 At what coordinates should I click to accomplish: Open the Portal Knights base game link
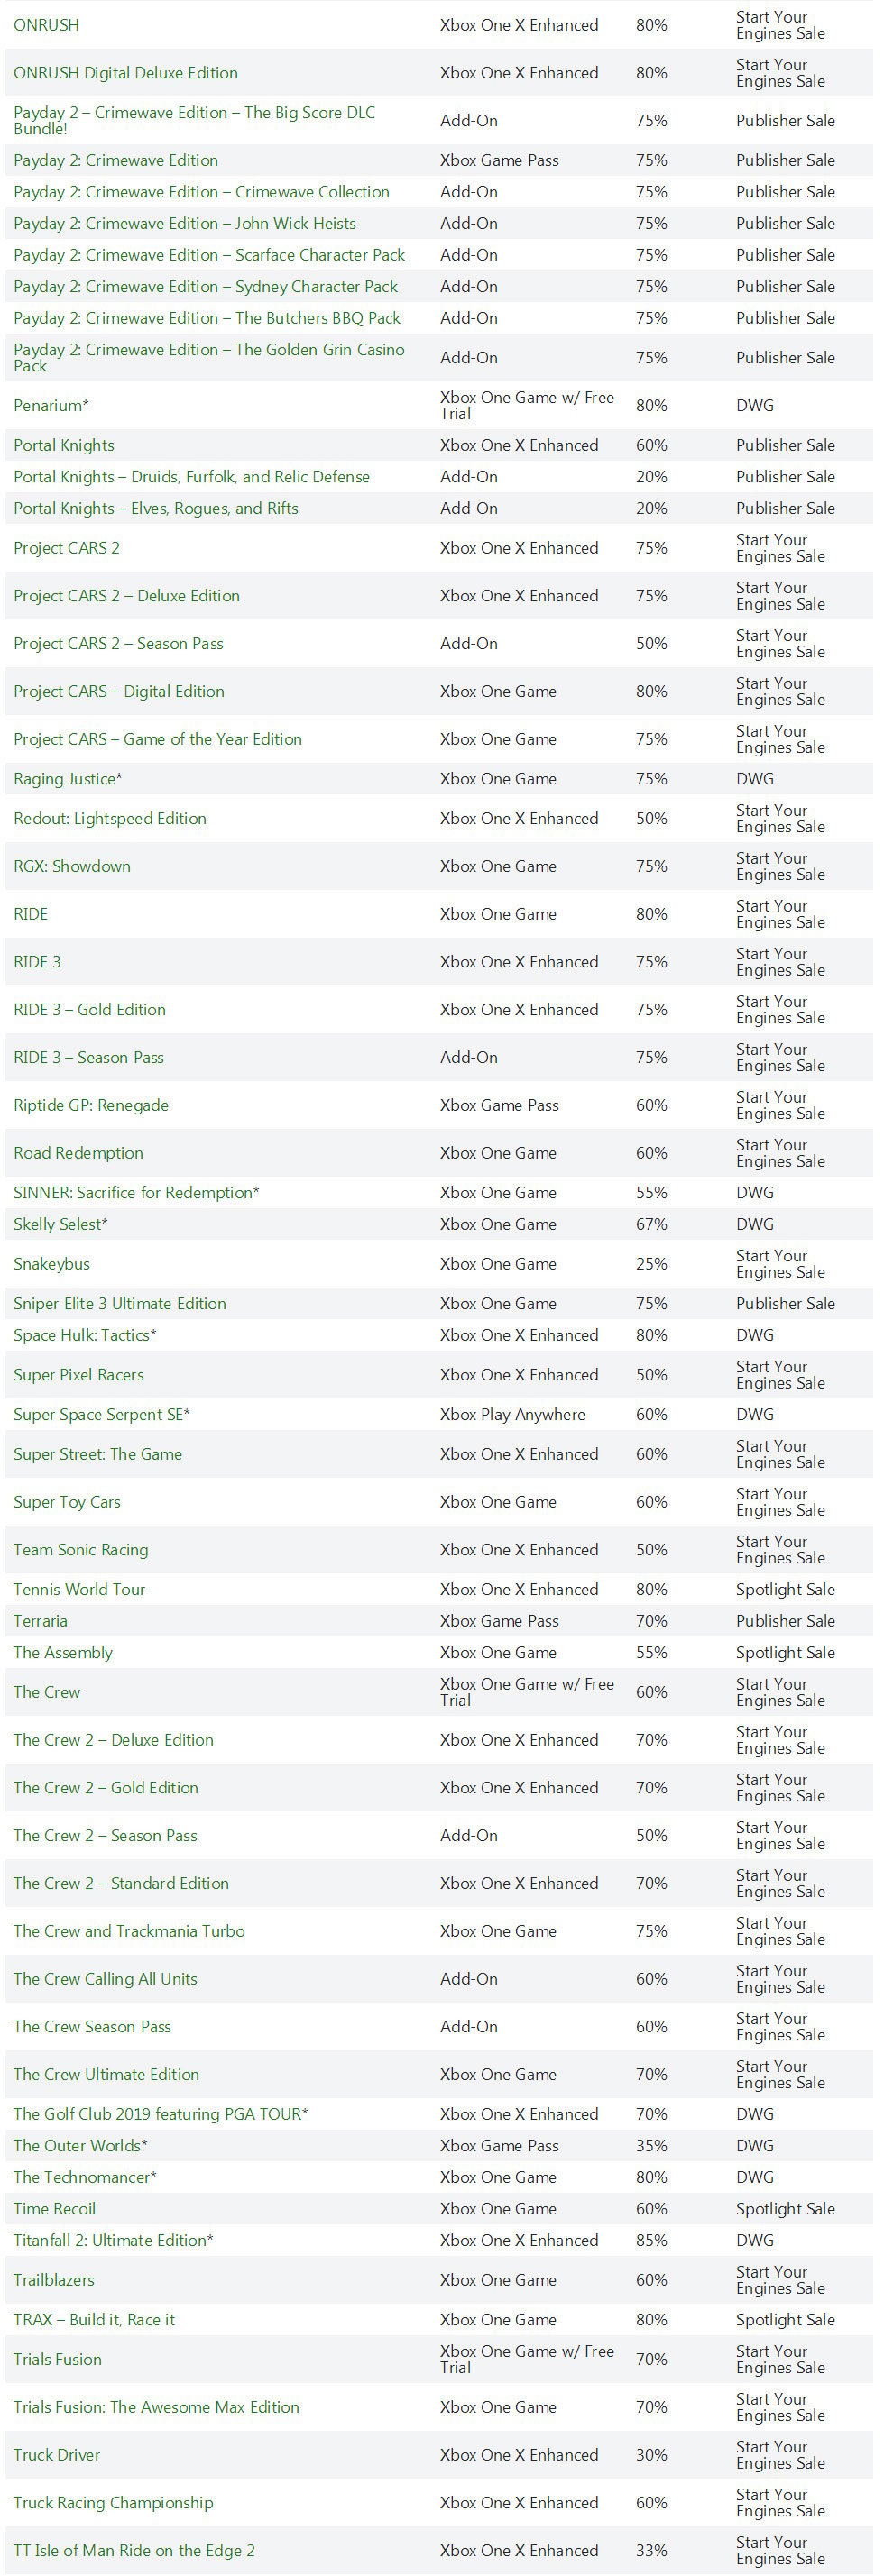tap(64, 446)
